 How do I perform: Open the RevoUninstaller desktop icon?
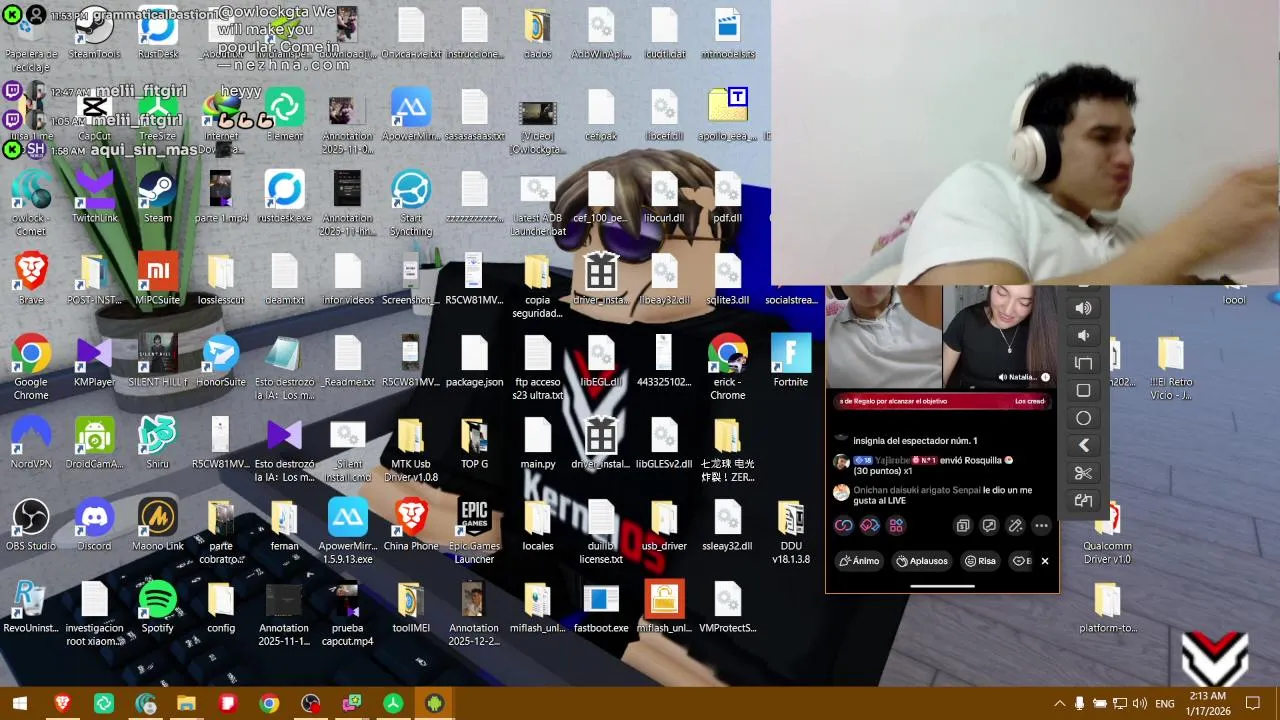click(31, 607)
